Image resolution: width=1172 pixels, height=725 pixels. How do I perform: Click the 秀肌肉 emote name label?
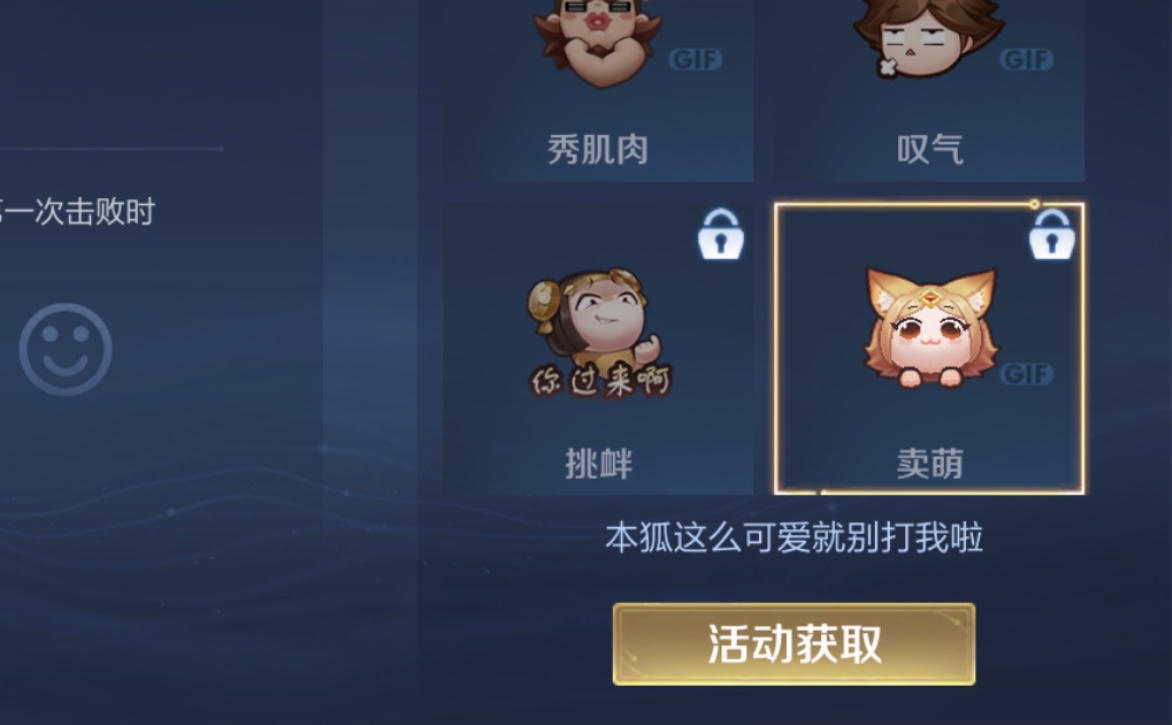(598, 149)
